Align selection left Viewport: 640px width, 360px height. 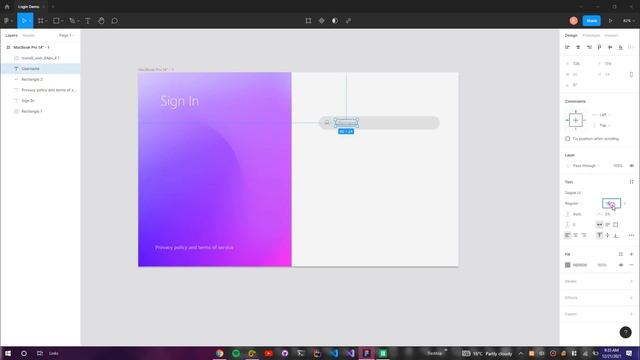pyautogui.click(x=567, y=47)
